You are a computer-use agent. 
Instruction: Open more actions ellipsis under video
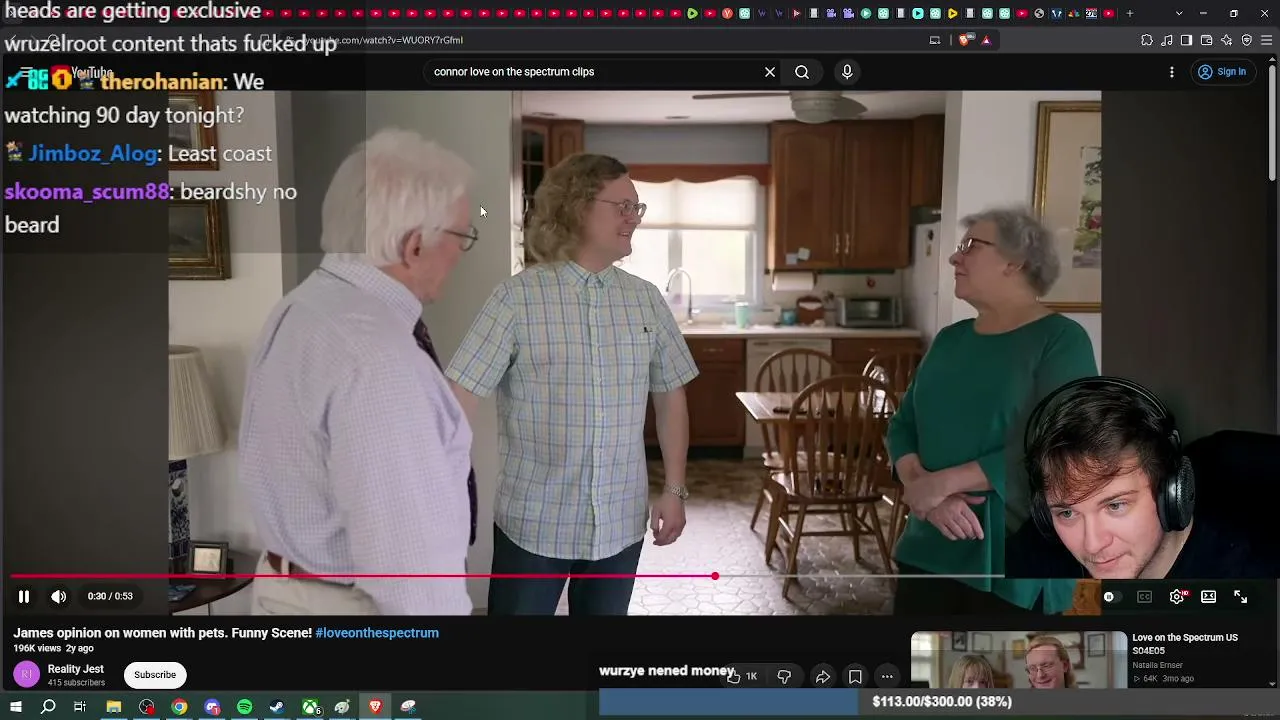(887, 677)
